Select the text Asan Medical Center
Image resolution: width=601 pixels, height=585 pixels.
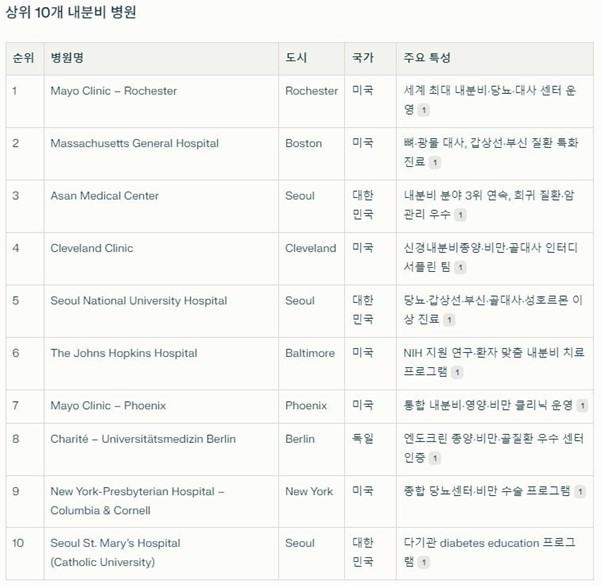[104, 196]
